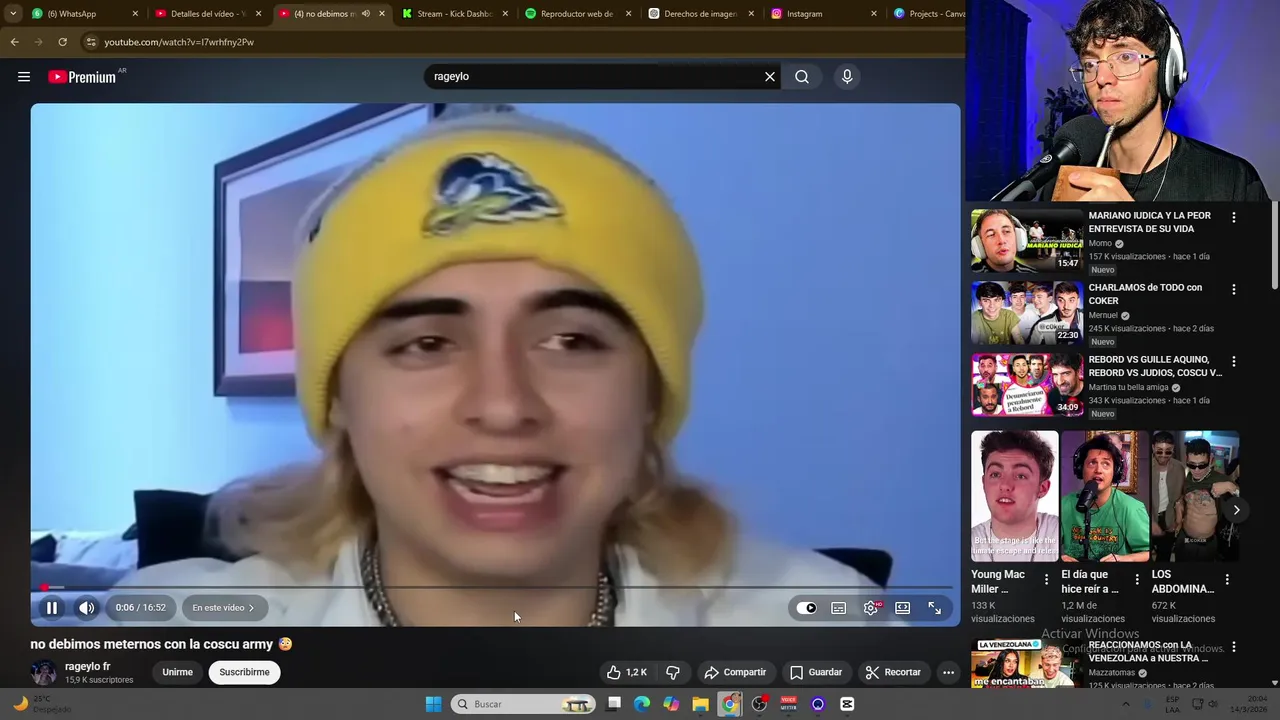Screen dimensions: 1280x720
Task: Switch to the Stream - Kick Dashboard tab
Action: pyautogui.click(x=454, y=14)
